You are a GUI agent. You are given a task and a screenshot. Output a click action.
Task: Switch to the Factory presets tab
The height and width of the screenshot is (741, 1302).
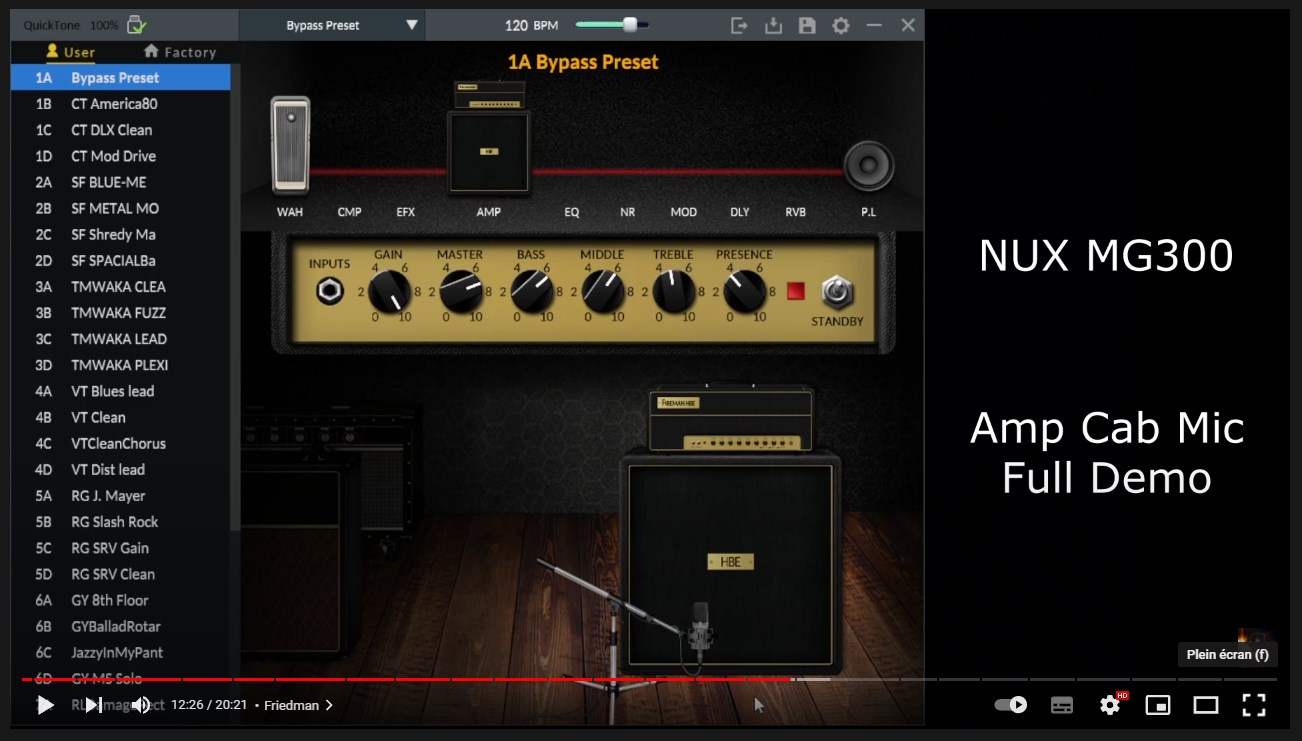180,51
